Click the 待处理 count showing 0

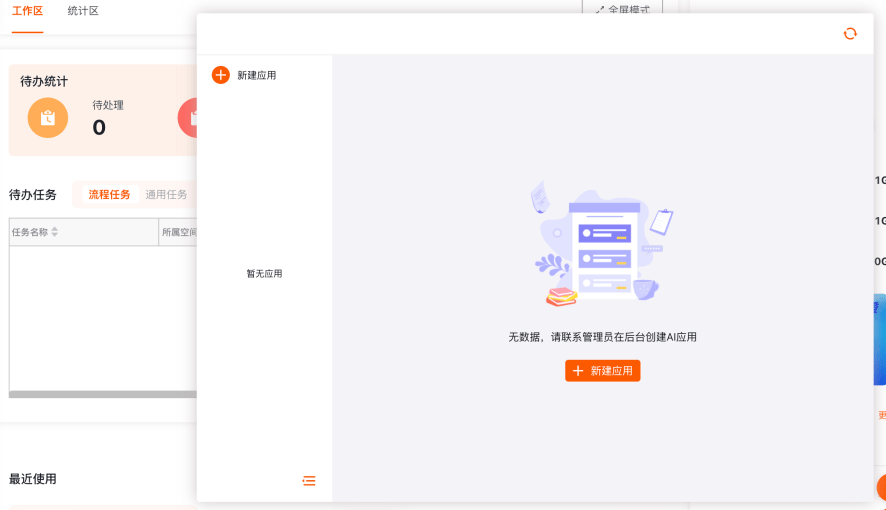click(x=99, y=128)
